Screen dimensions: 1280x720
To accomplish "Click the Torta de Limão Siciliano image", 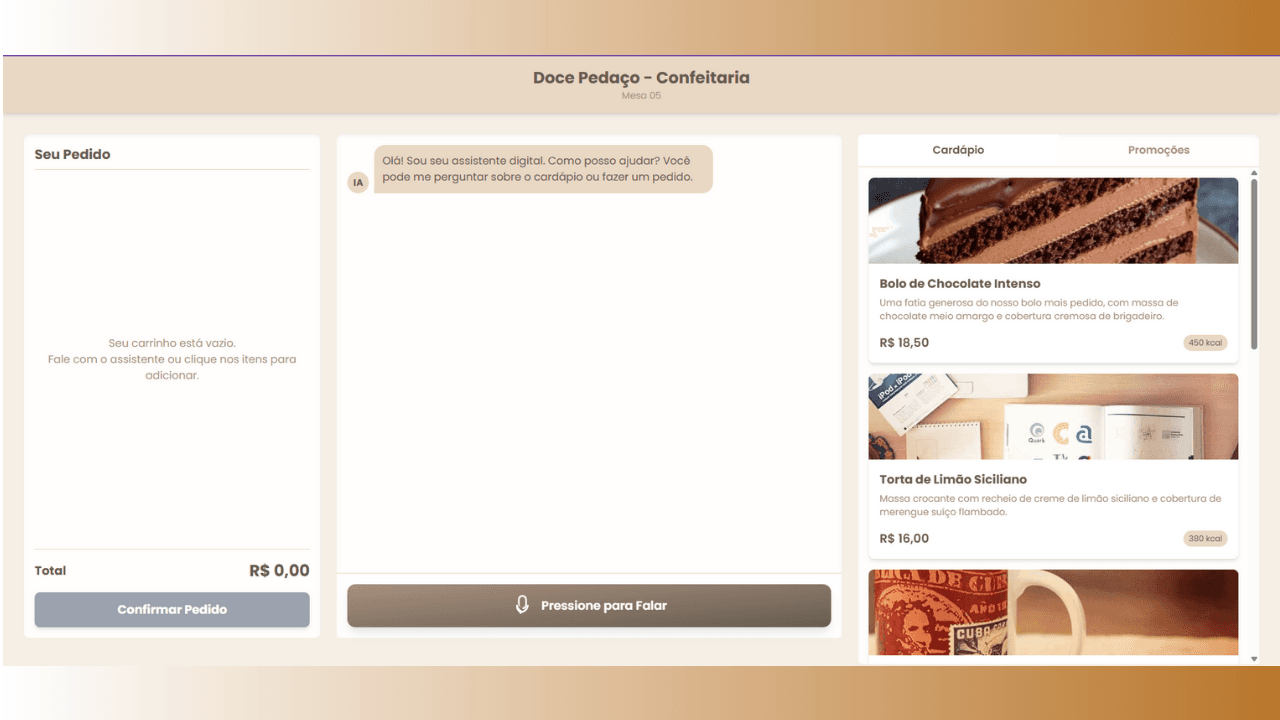I will pos(1053,417).
